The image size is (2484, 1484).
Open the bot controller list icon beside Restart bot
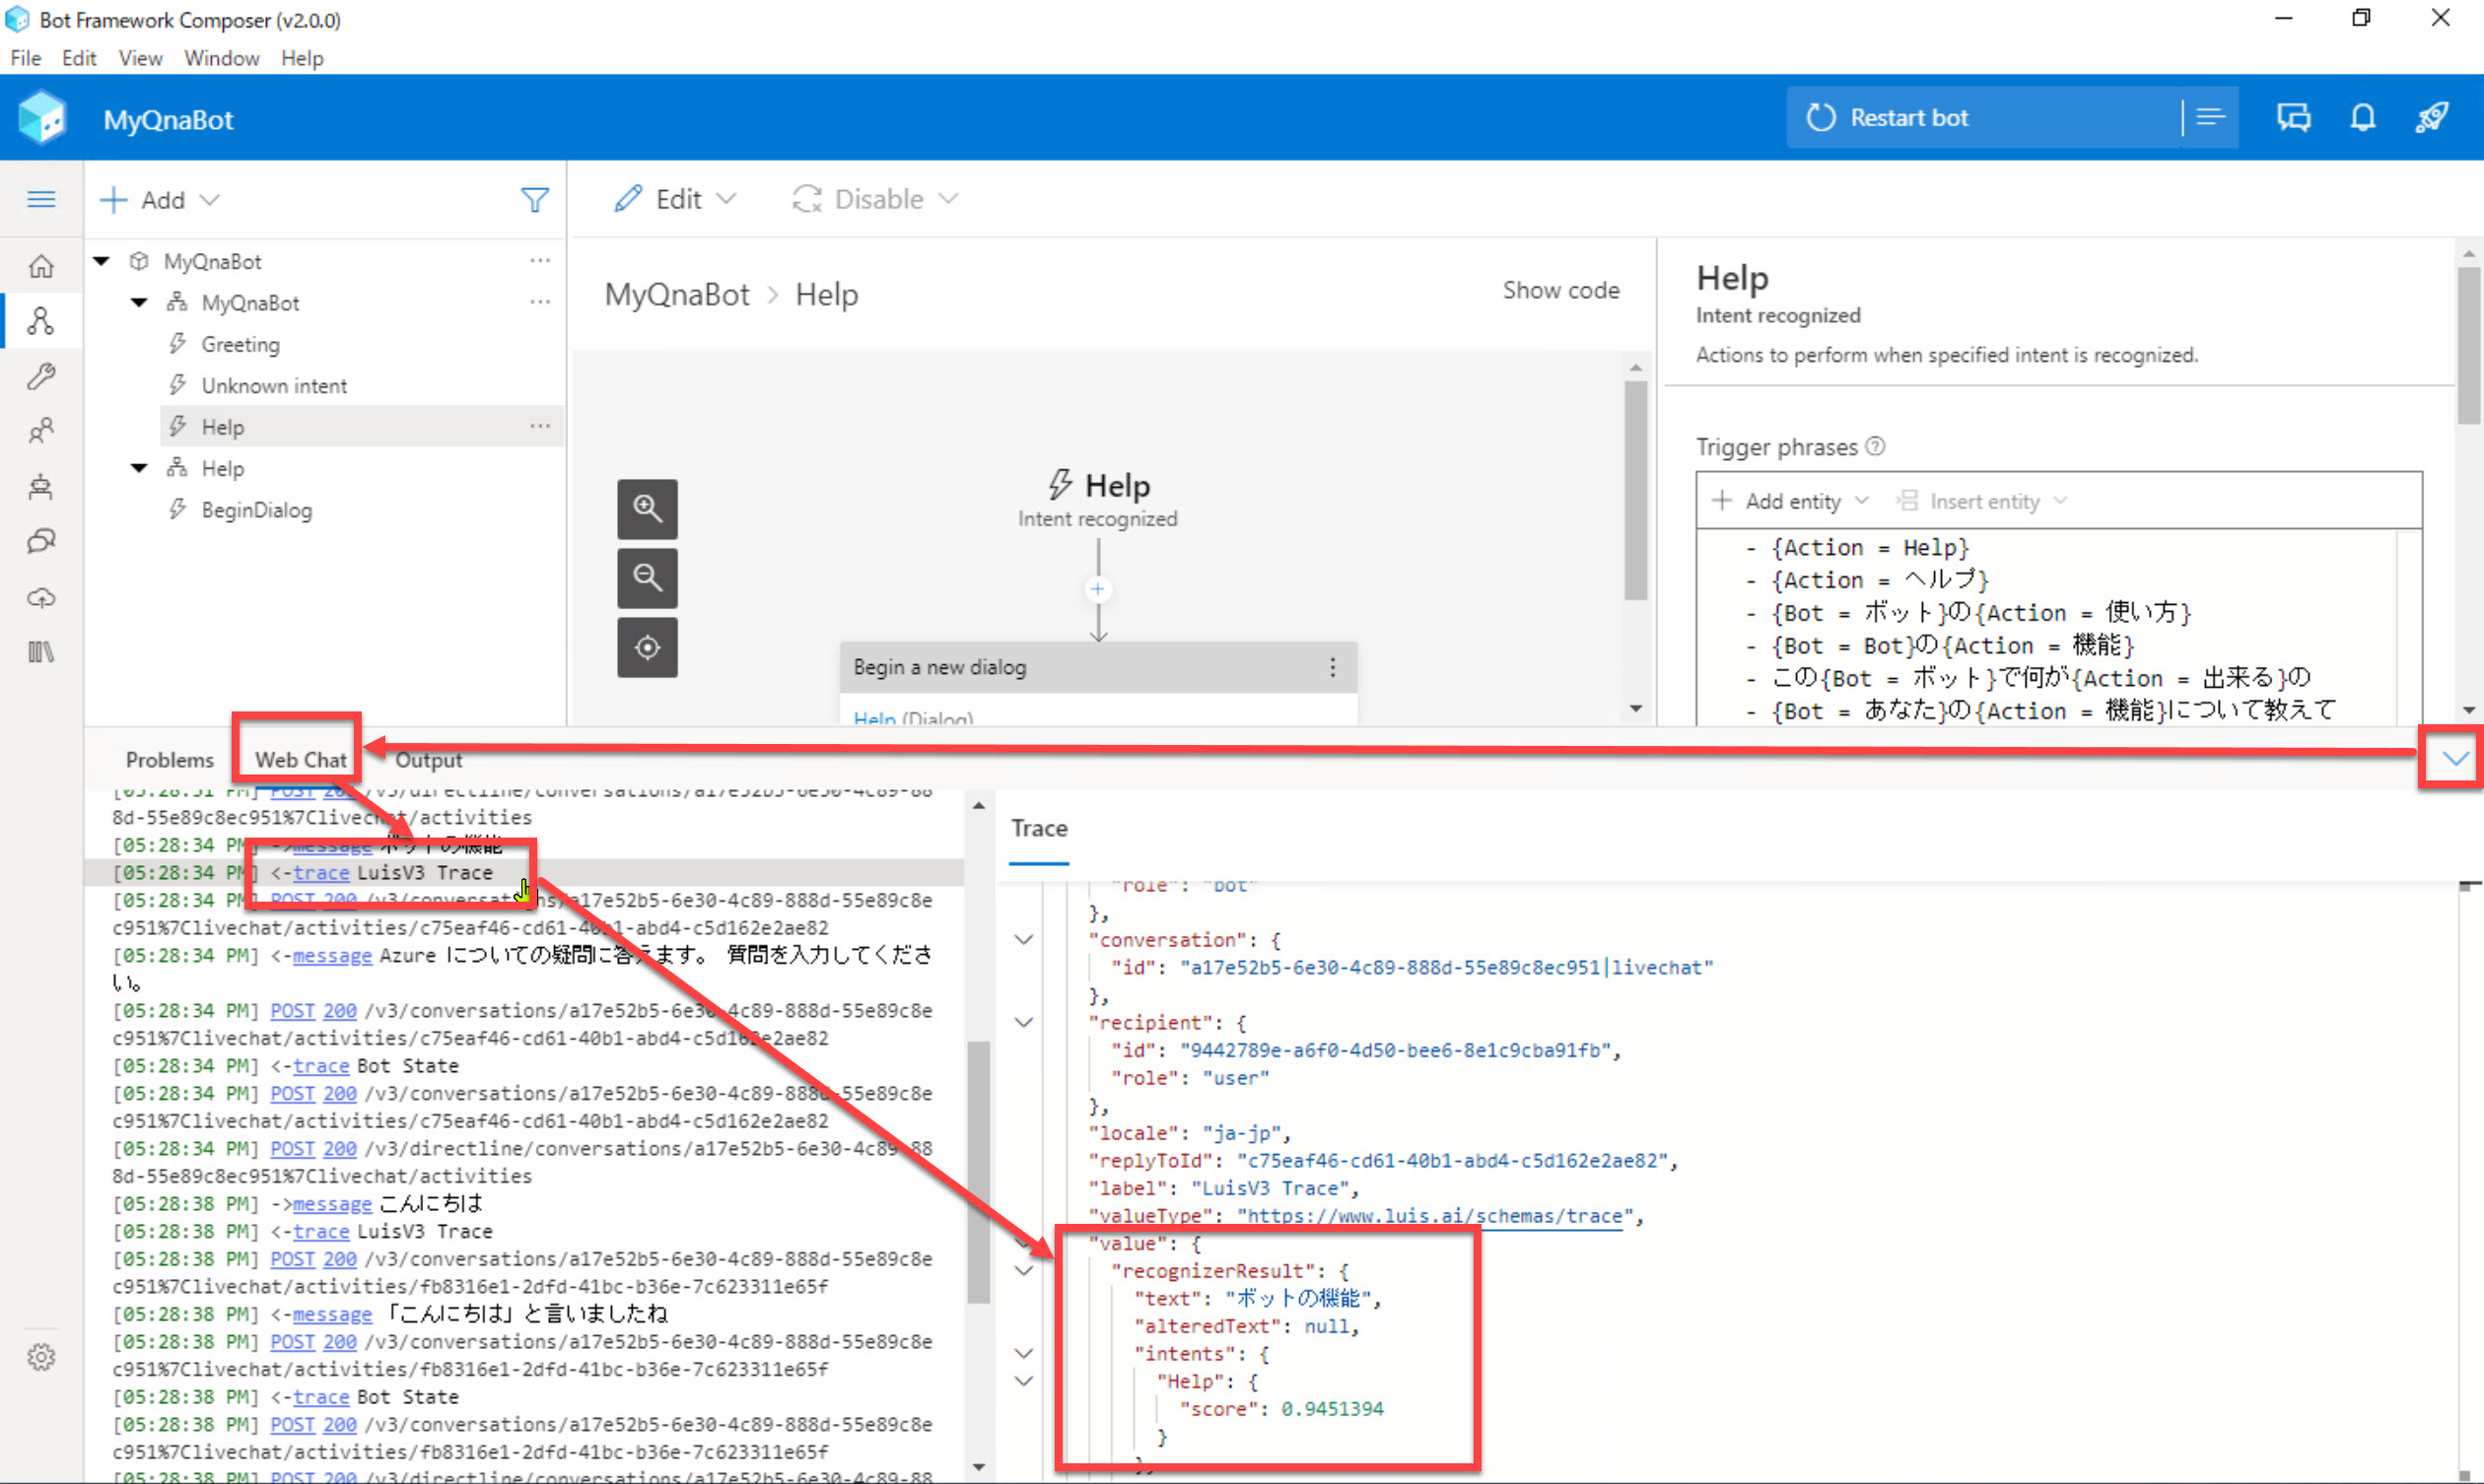pyautogui.click(x=2210, y=117)
